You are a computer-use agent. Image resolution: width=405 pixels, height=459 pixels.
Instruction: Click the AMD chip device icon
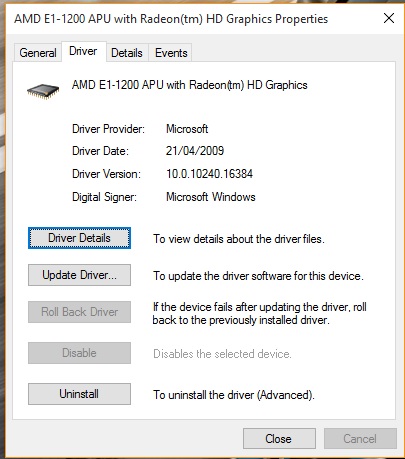(x=43, y=91)
